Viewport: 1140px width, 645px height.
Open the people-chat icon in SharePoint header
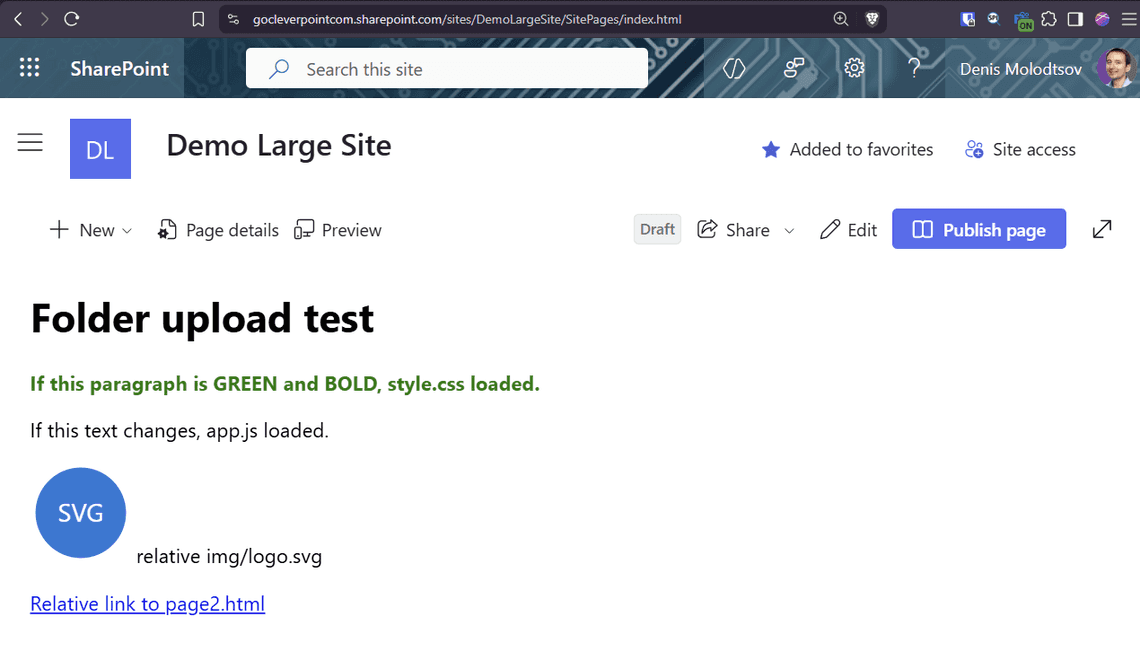point(794,68)
